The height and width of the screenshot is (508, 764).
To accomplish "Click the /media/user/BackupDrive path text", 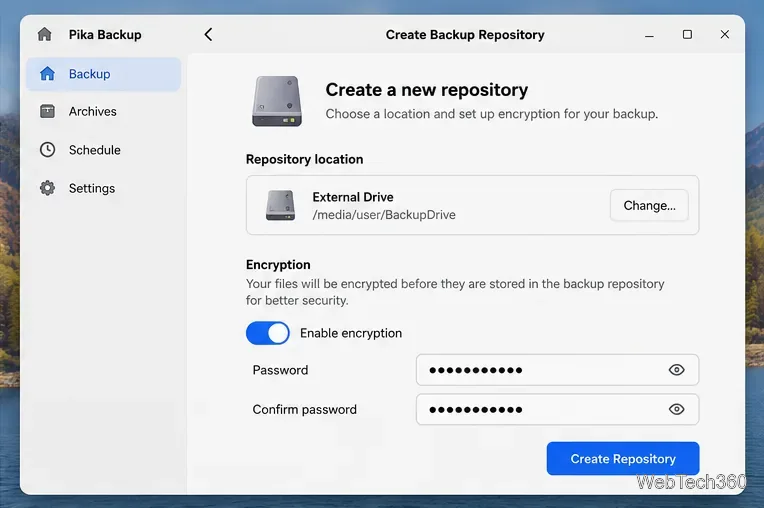I will (384, 215).
